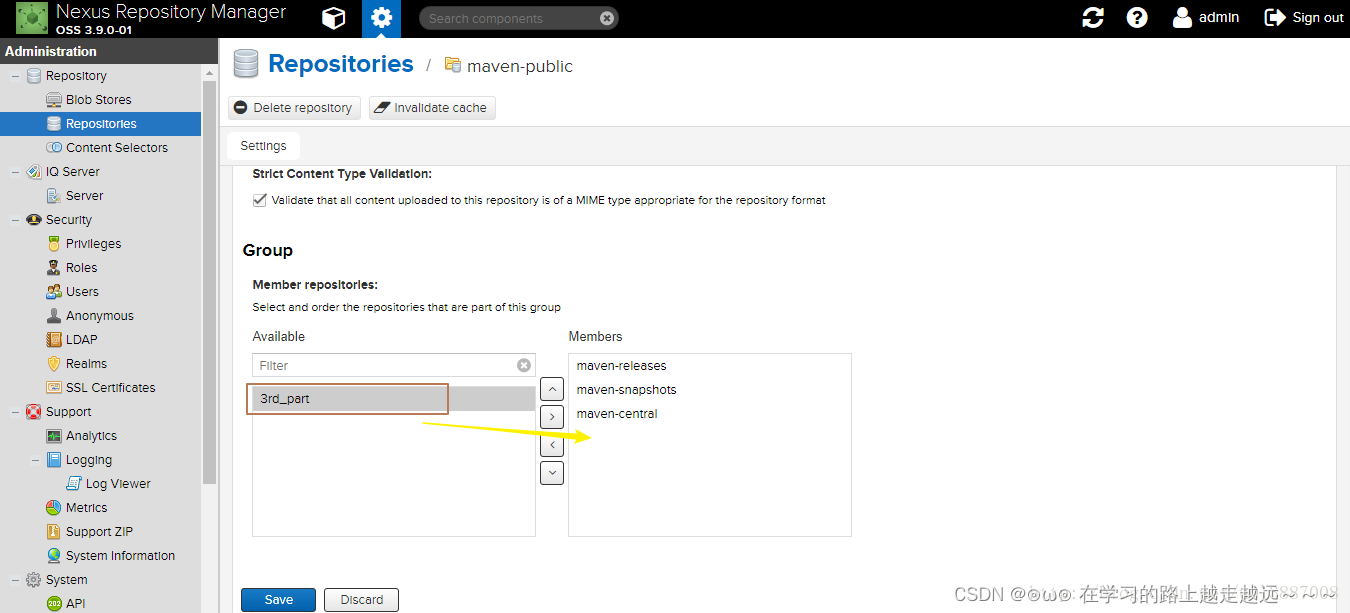The image size is (1350, 613).
Task: Clear the search components field
Action: point(607,18)
